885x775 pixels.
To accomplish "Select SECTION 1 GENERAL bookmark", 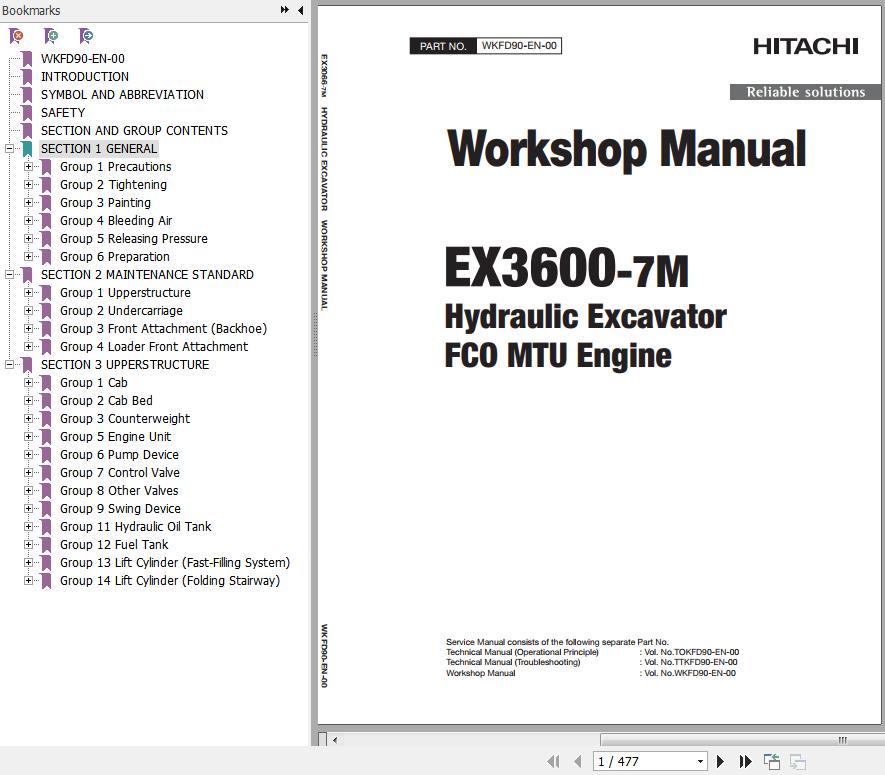I will click(x=99, y=148).
